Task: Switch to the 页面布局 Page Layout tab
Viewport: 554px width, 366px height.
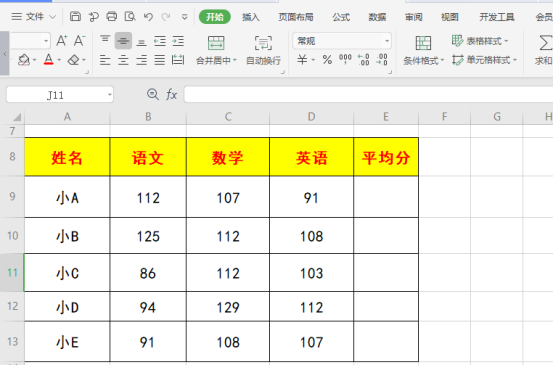Action: (296, 17)
